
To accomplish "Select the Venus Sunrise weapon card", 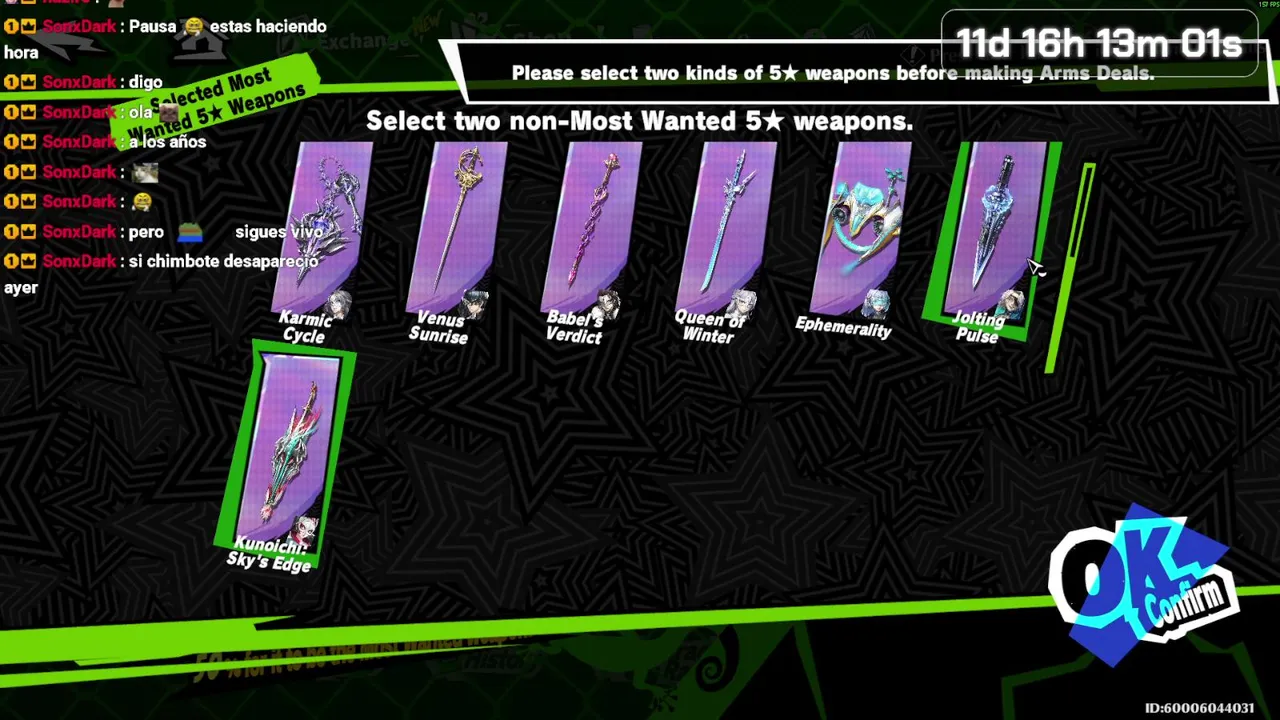I will (458, 240).
